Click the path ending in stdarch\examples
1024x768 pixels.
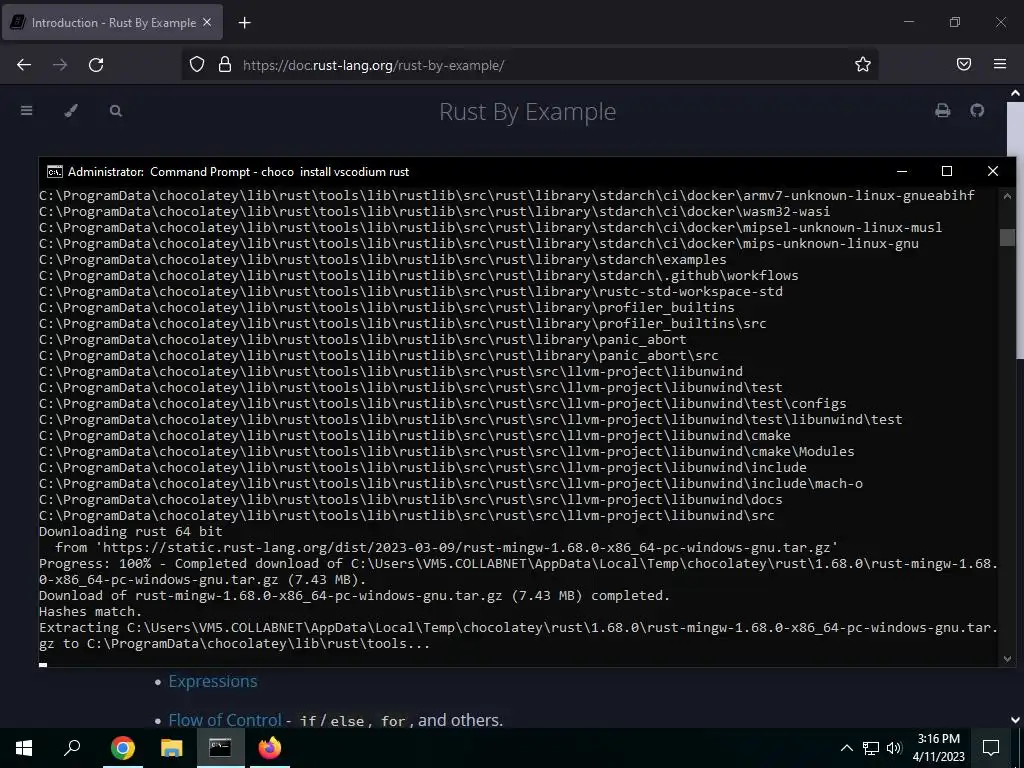tap(383, 259)
